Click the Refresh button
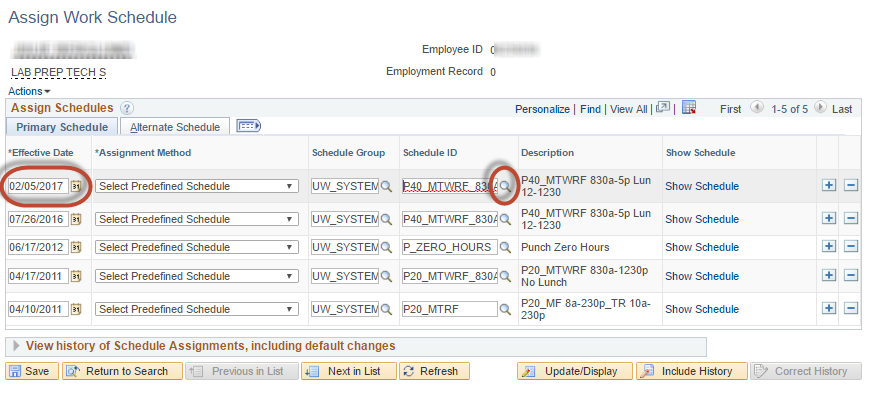Screen dimensions: 879x398 point(434,371)
